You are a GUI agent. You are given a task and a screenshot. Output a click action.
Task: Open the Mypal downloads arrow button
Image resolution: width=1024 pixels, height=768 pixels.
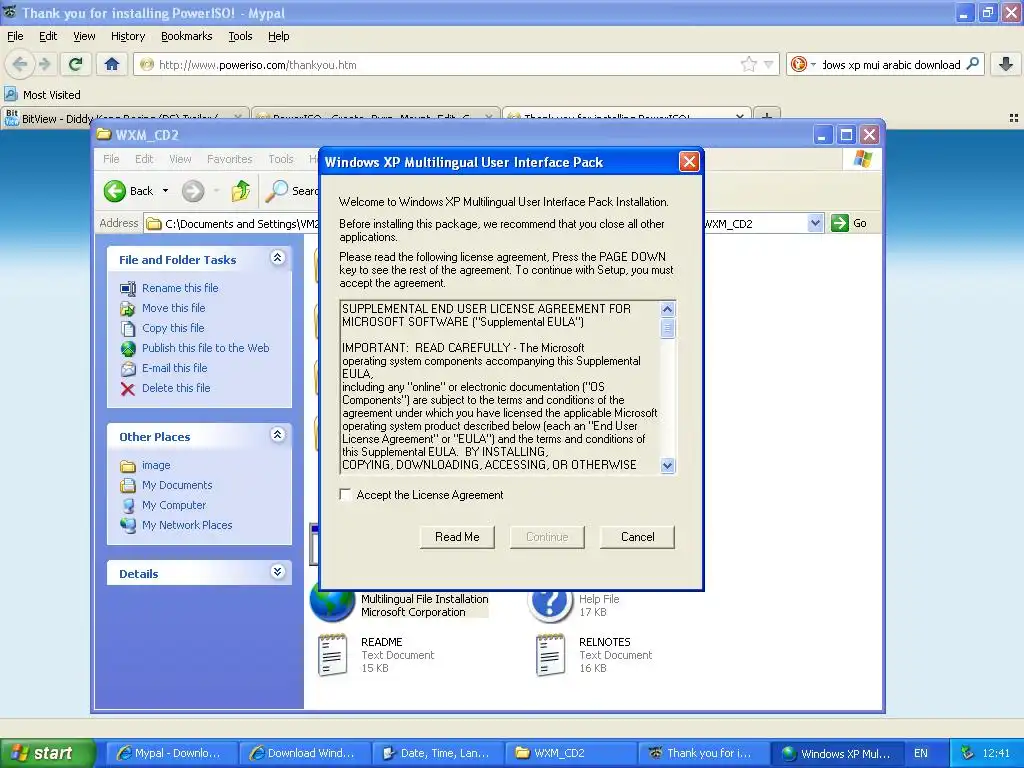coord(1006,64)
